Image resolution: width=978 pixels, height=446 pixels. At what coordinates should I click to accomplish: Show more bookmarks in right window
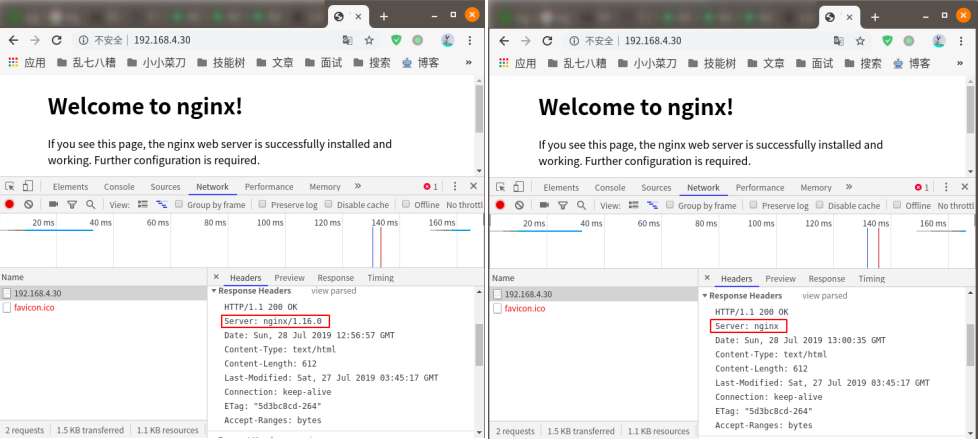960,63
